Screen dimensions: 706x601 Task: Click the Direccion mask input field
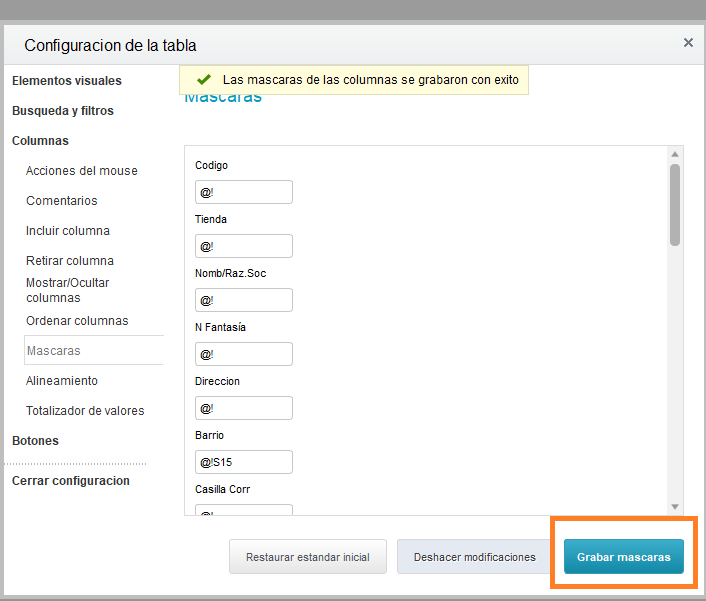(x=244, y=408)
